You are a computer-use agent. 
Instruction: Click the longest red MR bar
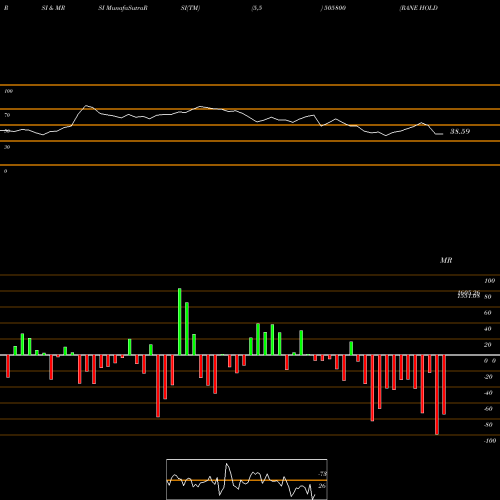coord(437,395)
